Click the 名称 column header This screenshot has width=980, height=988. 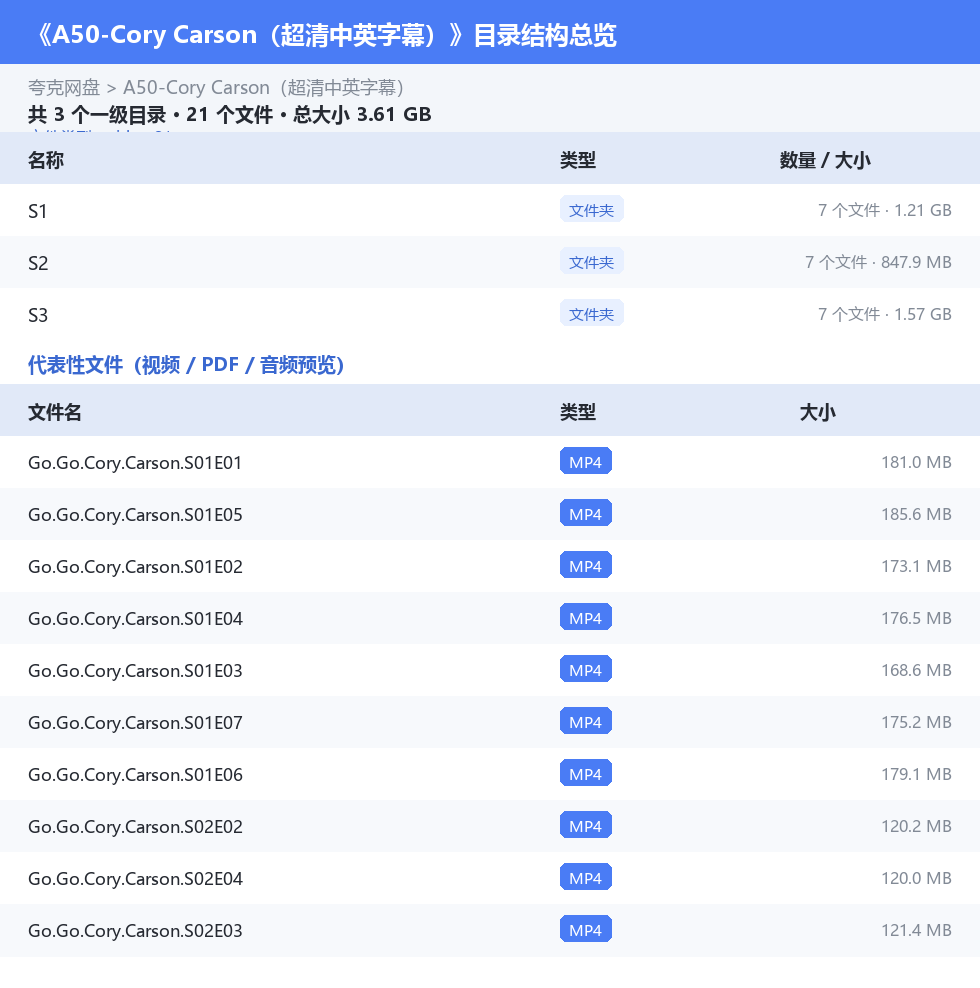tap(45, 160)
